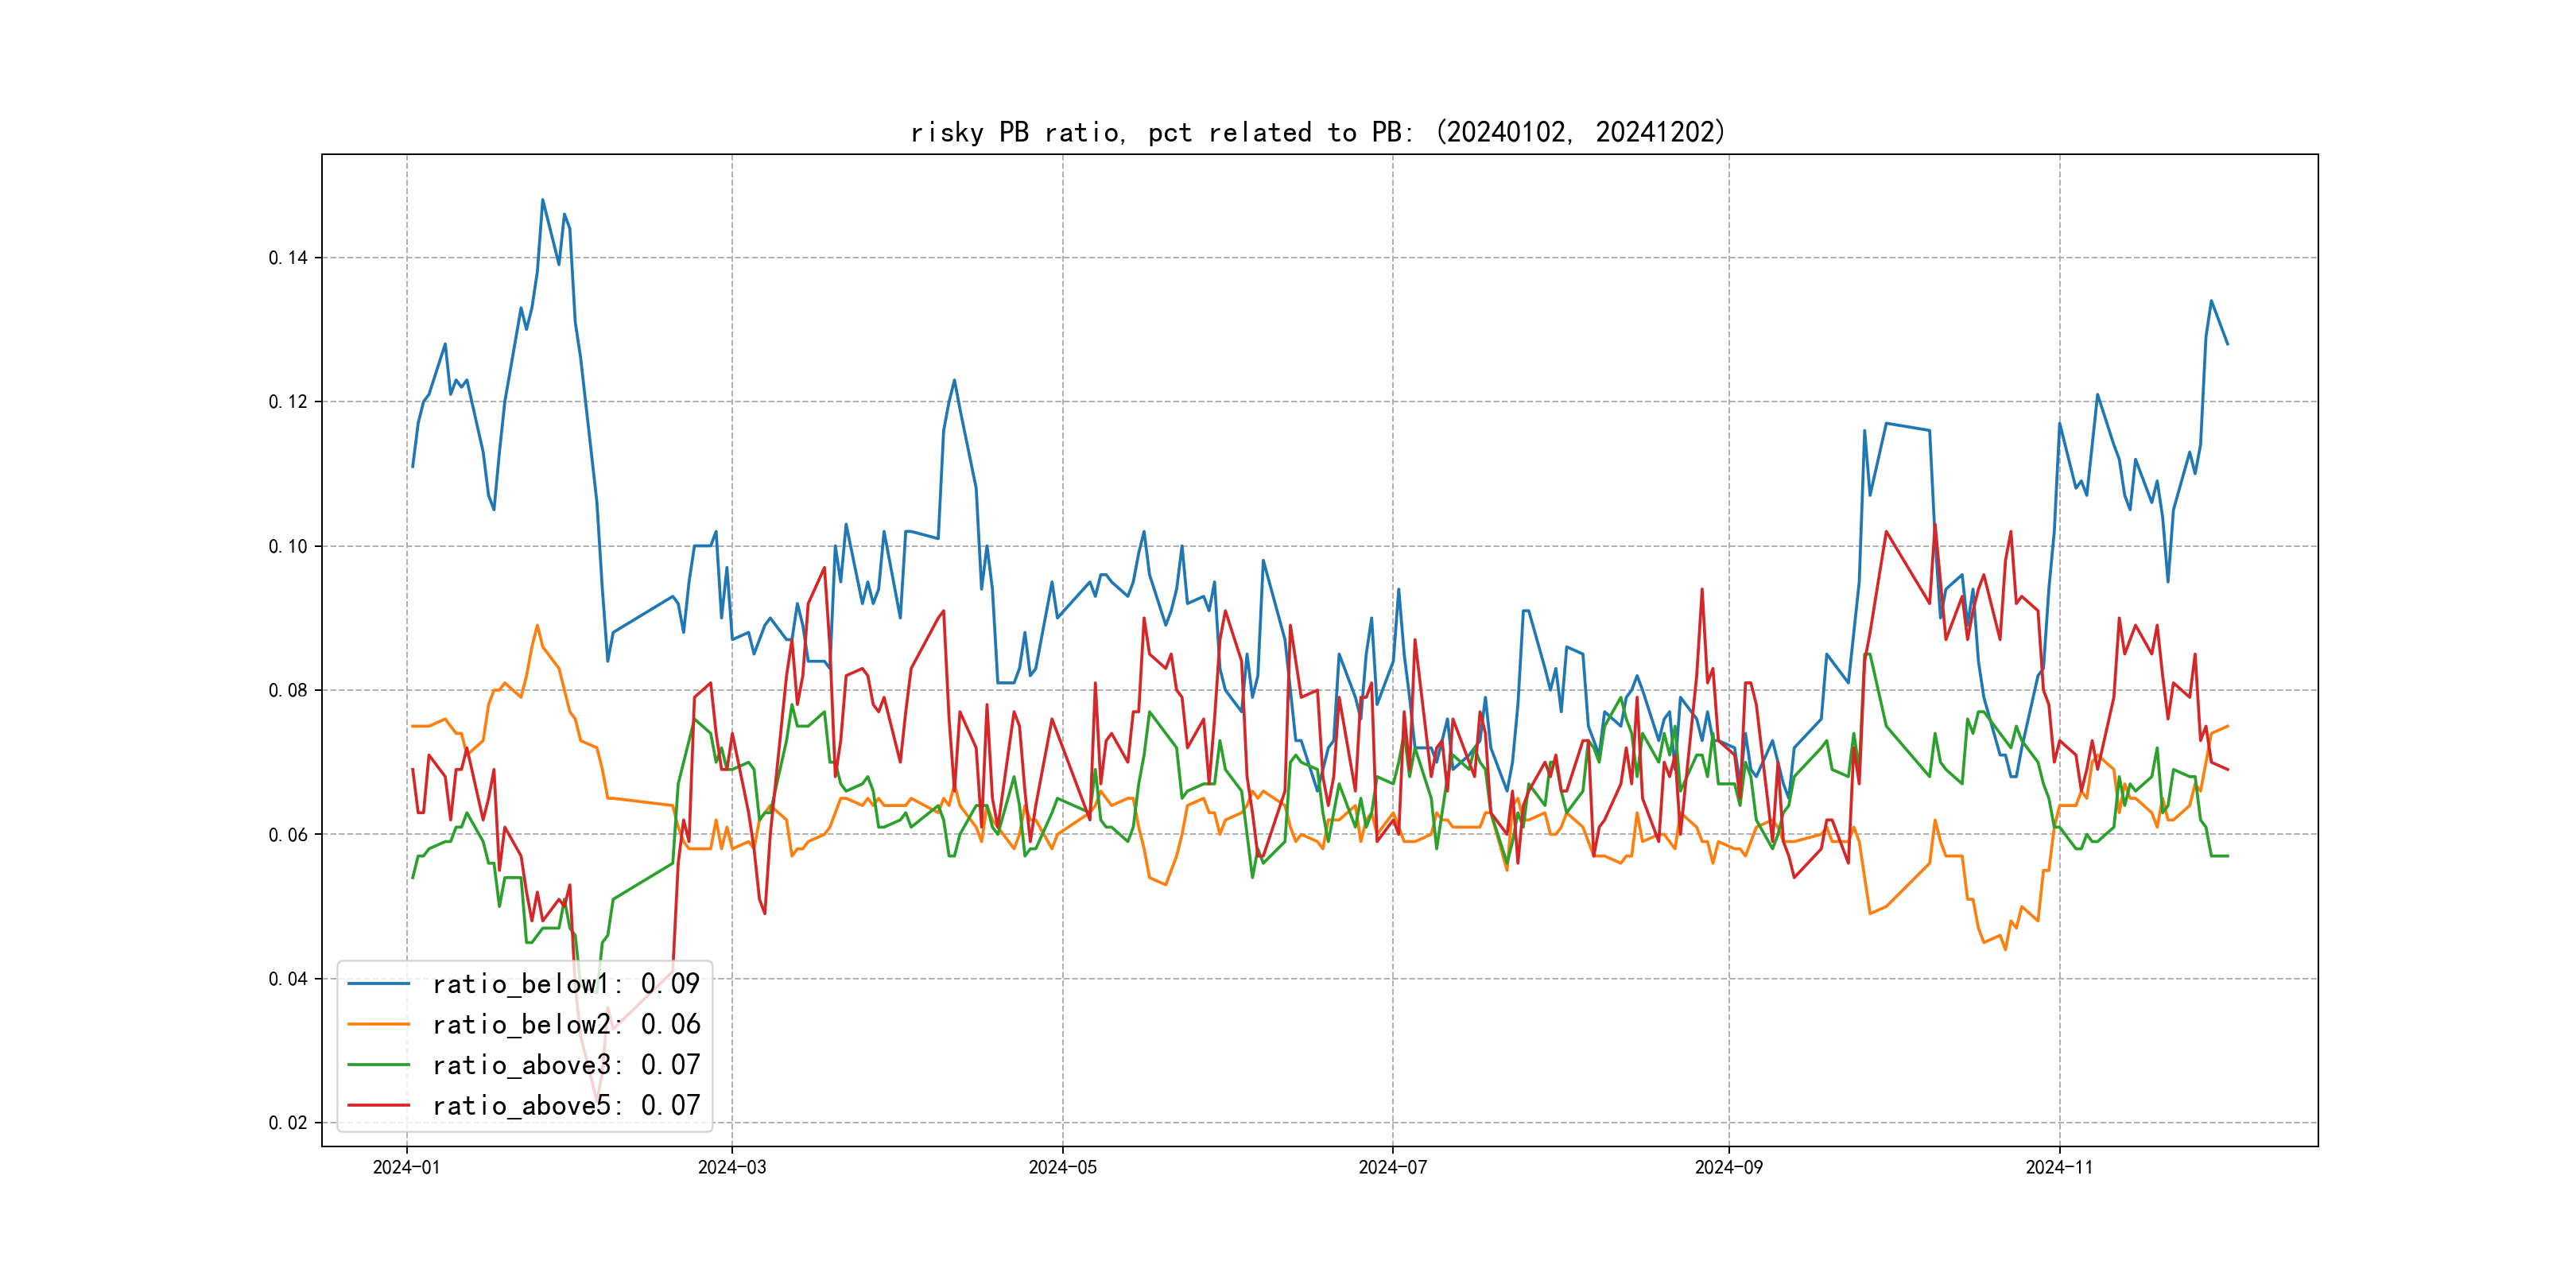Click the chart title text
This screenshot has height=1288, width=2576.
[1318, 132]
